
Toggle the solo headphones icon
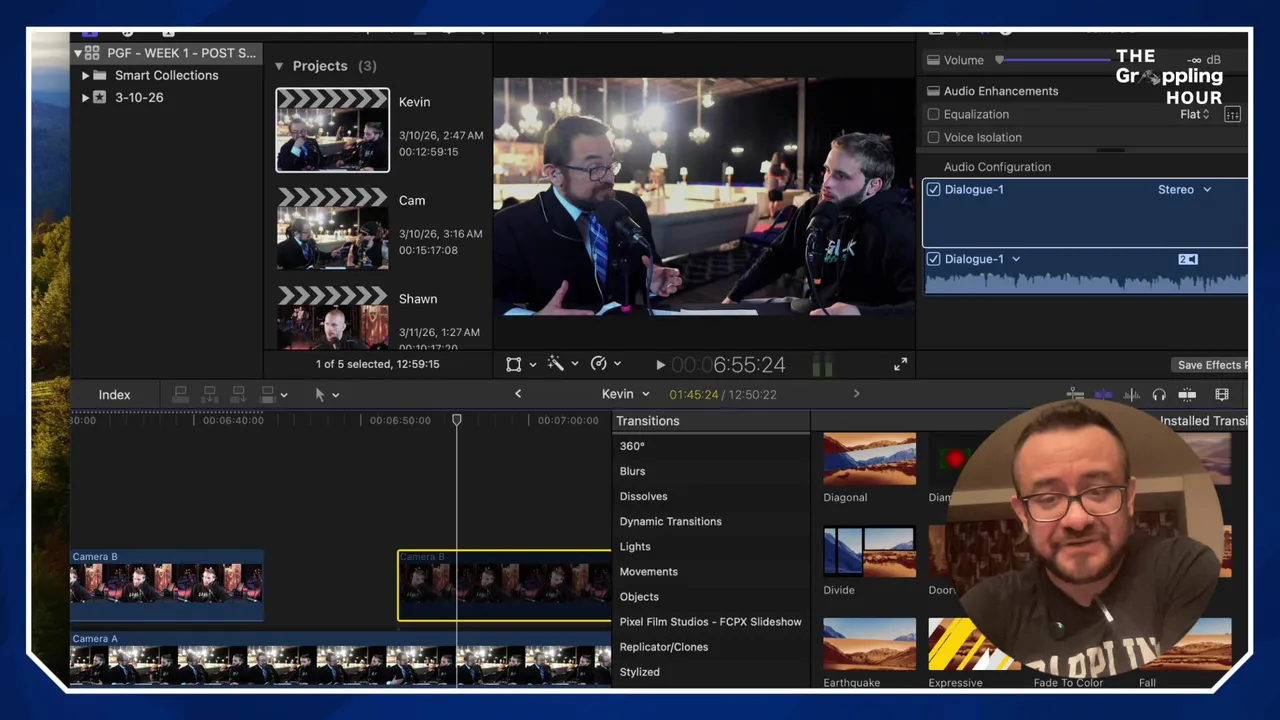click(1159, 395)
